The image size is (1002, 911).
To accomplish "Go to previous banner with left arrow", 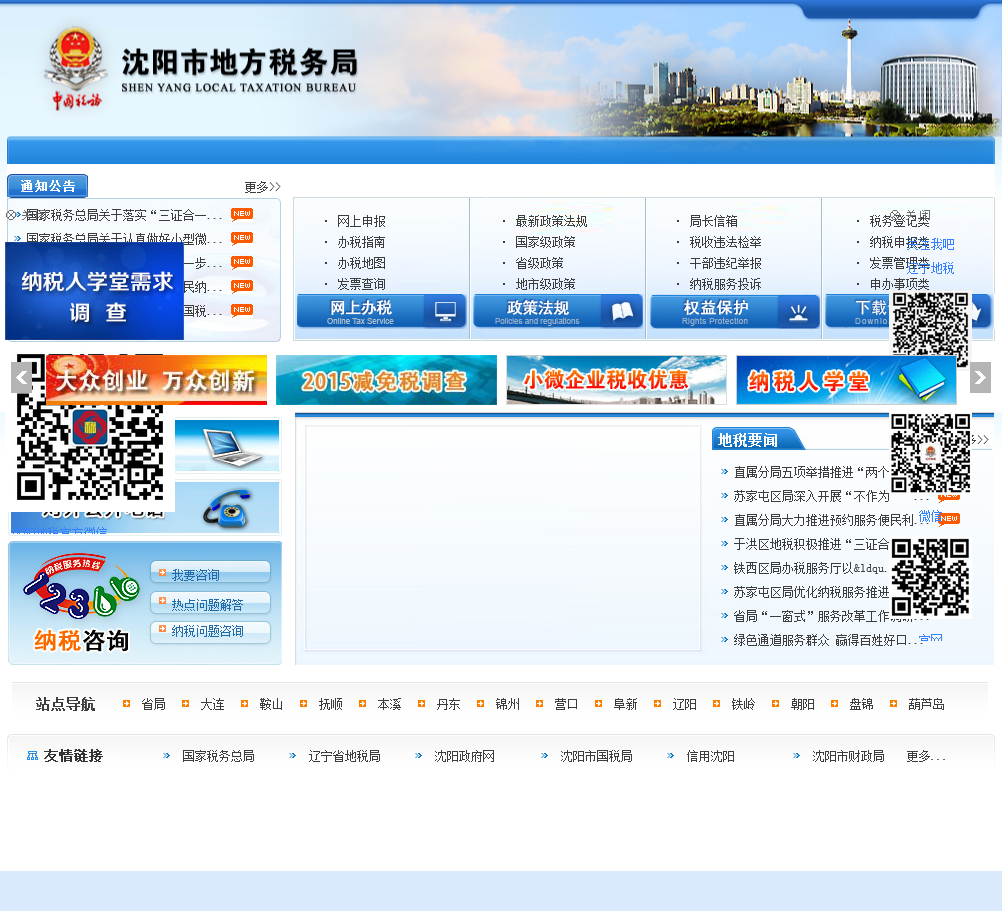I will [x=22, y=378].
